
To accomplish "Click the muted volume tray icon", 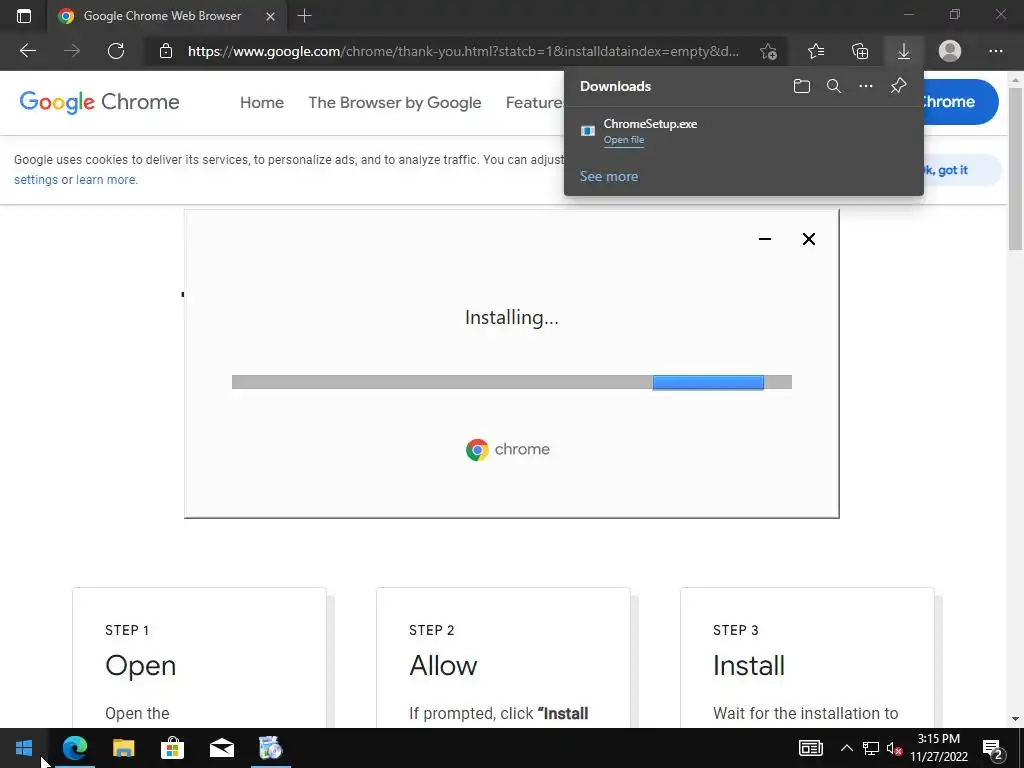I will (x=894, y=748).
